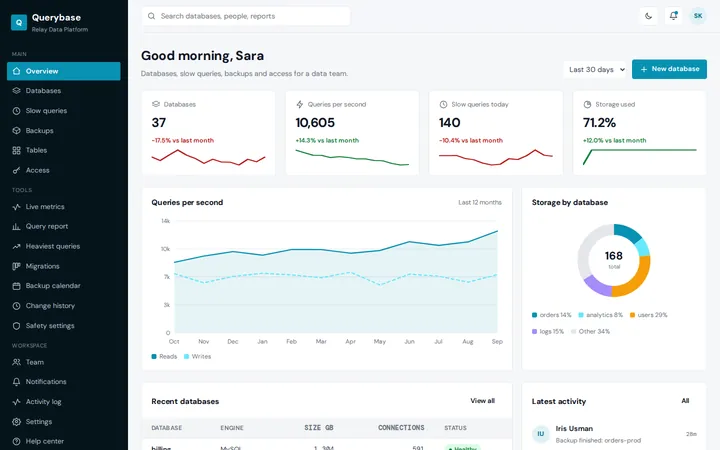Sort by SIZE GB column header

pyautogui.click(x=319, y=428)
